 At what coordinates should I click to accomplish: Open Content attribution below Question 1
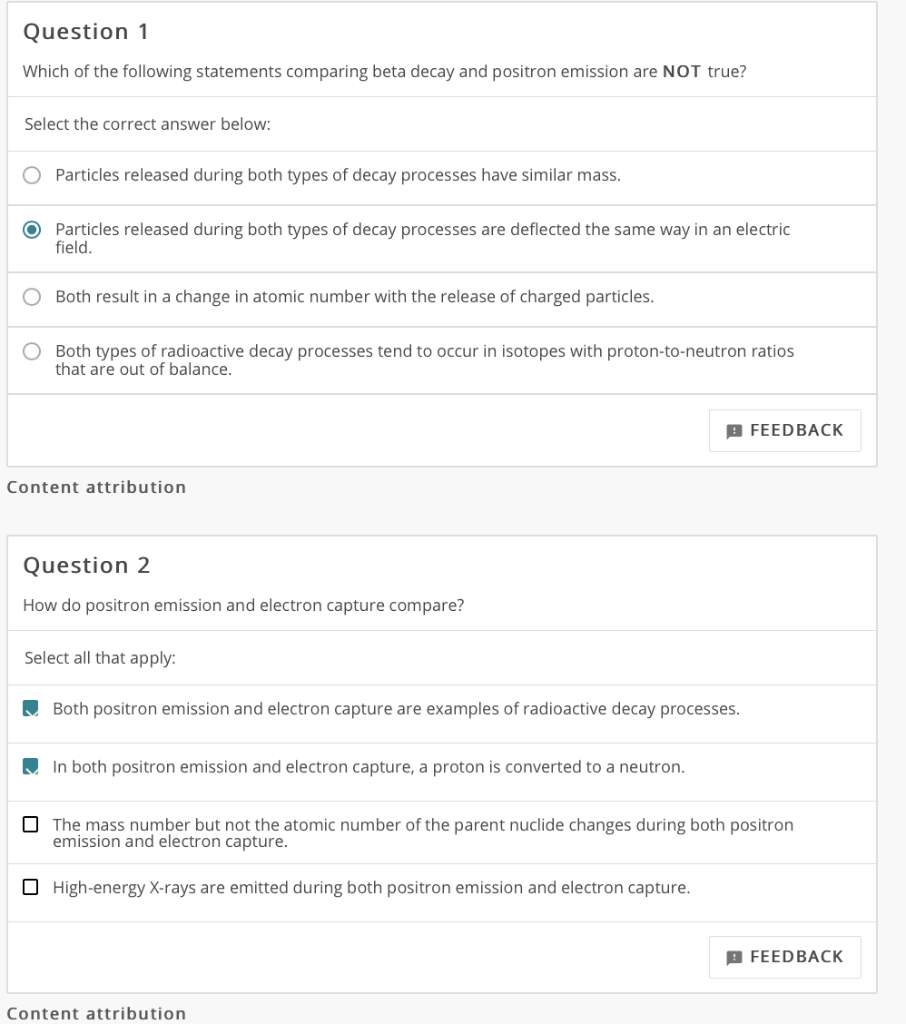(96, 488)
